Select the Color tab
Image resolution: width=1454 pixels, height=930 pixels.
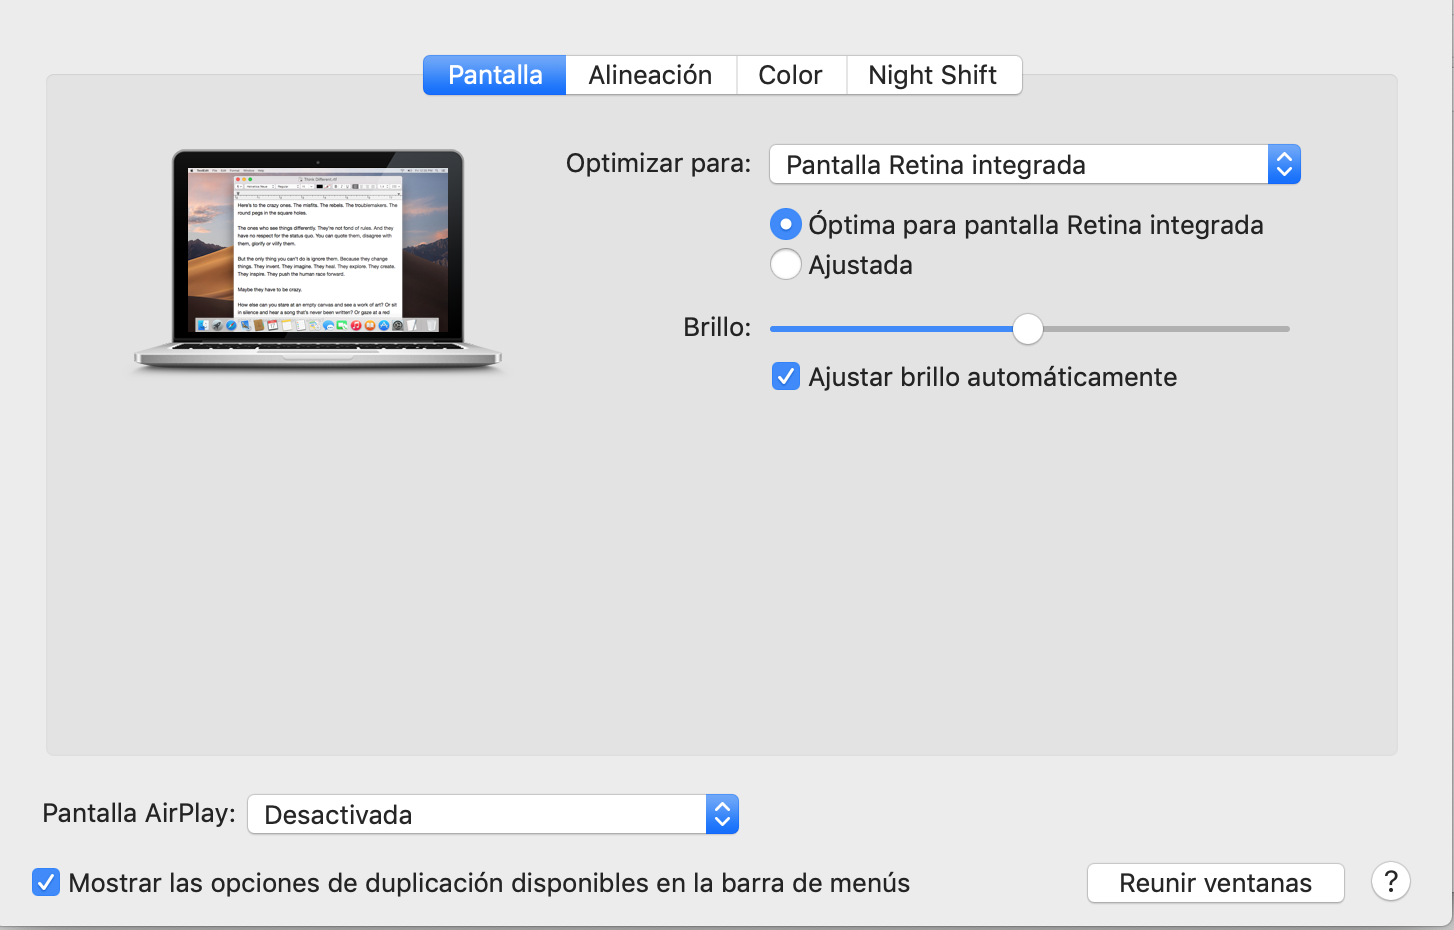point(791,75)
